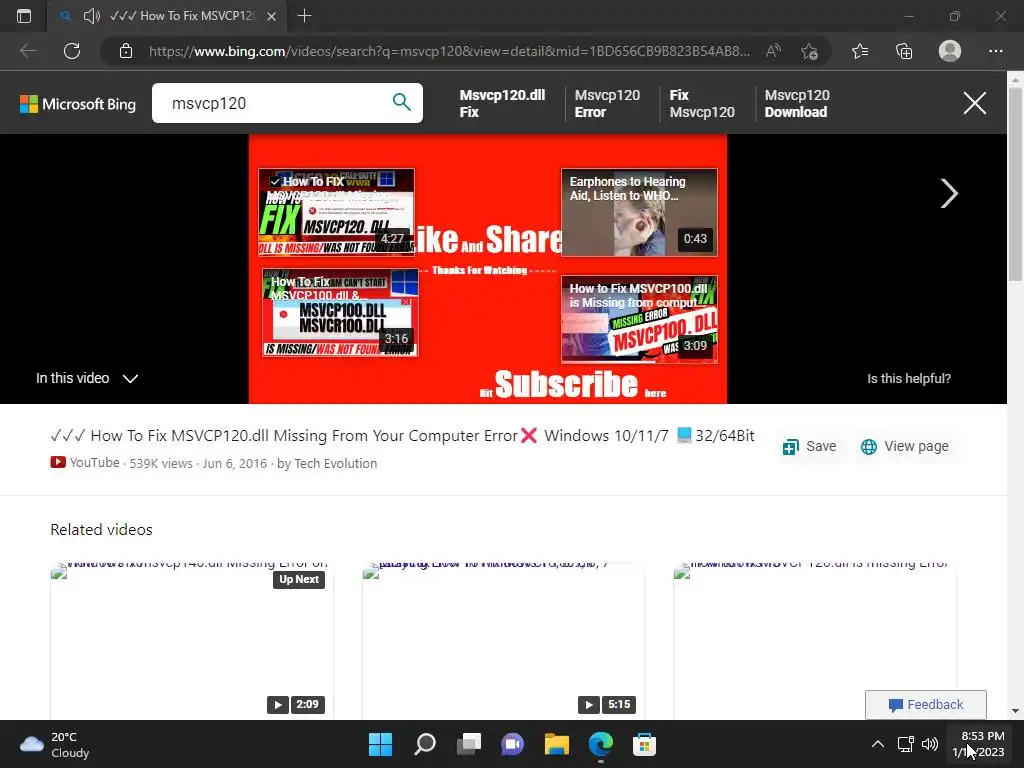Open the 5:15 related video
The image size is (1024, 768).
503,640
